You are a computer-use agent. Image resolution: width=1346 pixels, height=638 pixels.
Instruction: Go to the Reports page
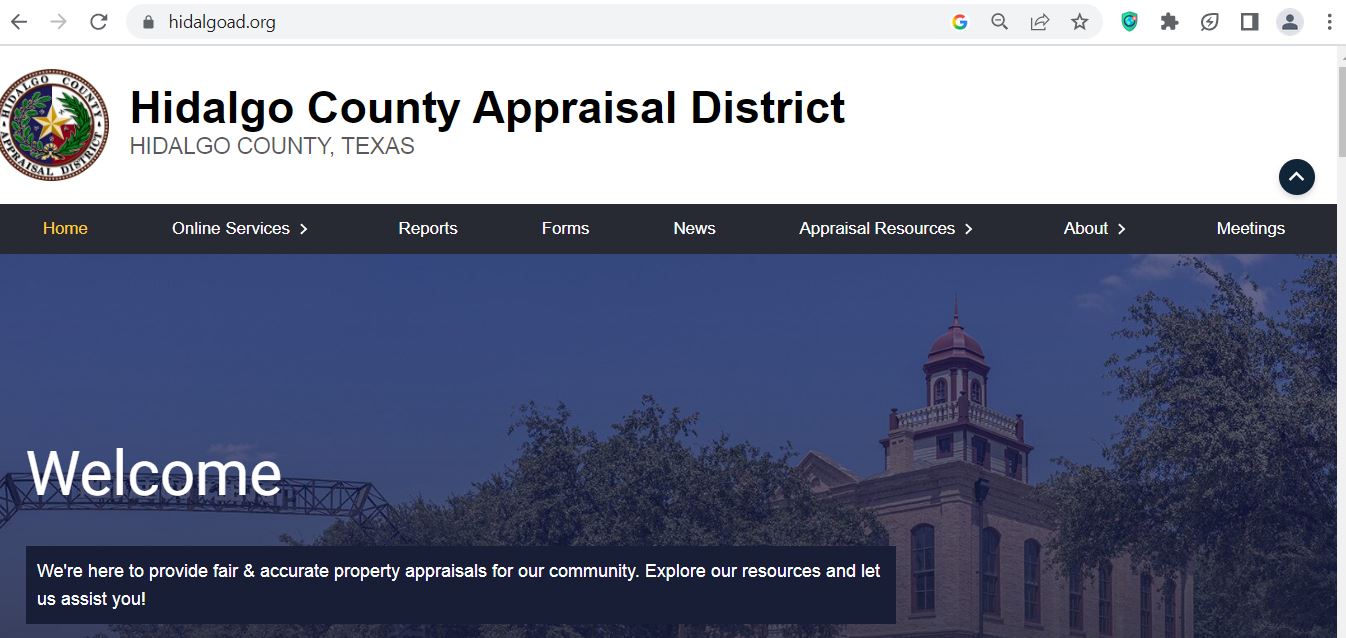(x=428, y=228)
